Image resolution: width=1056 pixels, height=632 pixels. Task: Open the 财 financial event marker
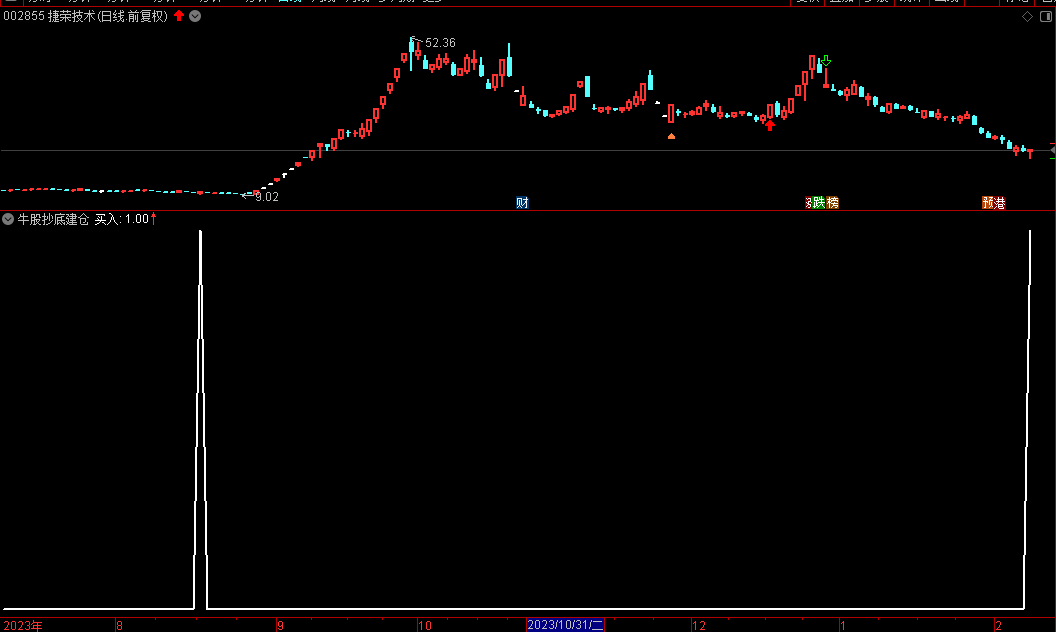point(522,203)
